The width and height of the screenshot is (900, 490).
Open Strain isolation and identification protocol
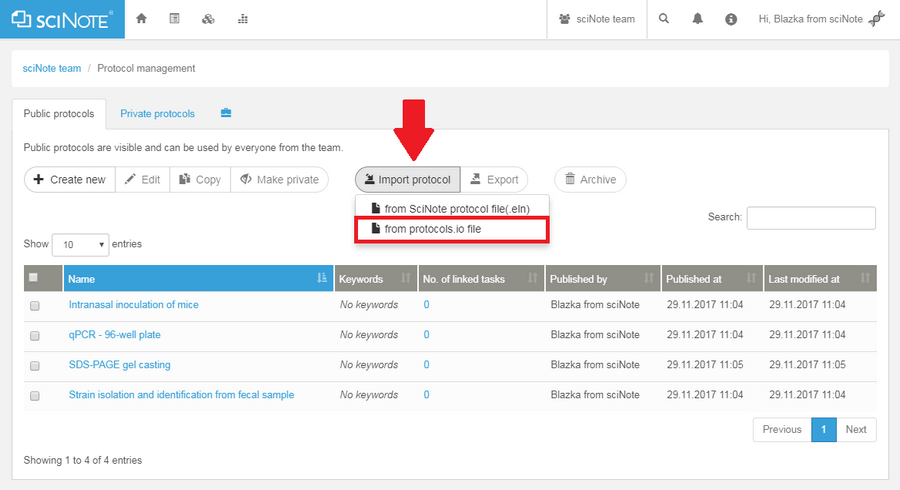[x=181, y=395]
